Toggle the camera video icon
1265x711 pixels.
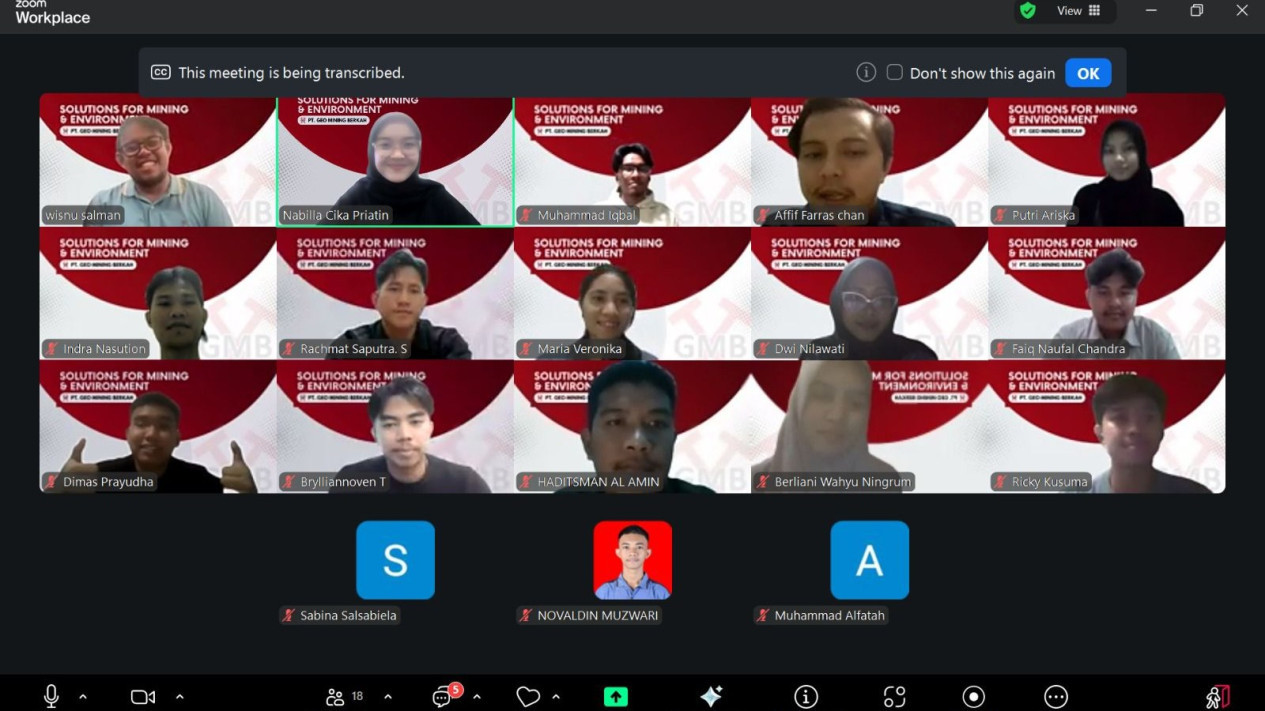[143, 696]
